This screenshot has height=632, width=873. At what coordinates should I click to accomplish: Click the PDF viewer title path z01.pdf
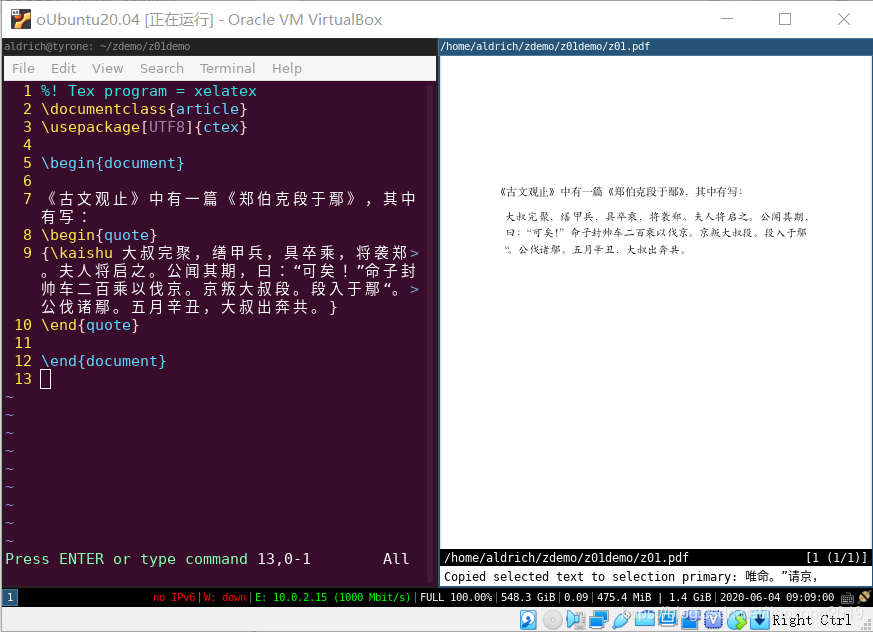(x=545, y=47)
